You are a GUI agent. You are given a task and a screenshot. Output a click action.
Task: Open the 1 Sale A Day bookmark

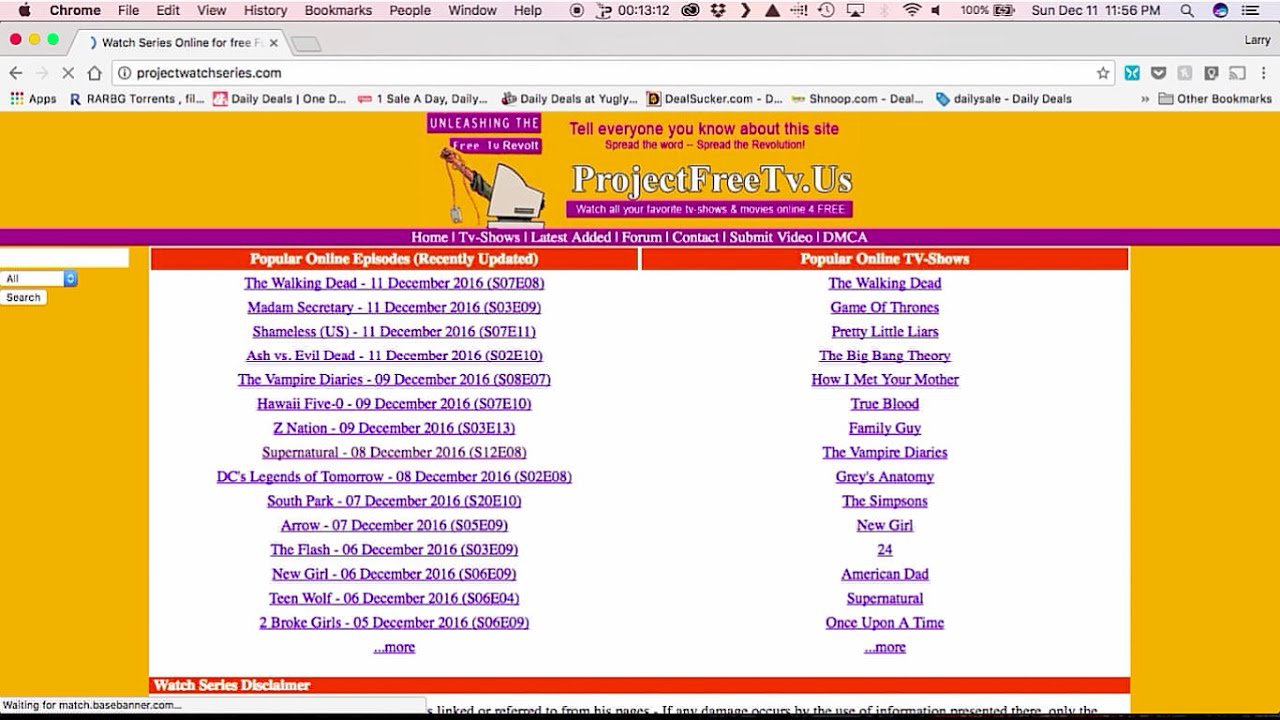(423, 99)
